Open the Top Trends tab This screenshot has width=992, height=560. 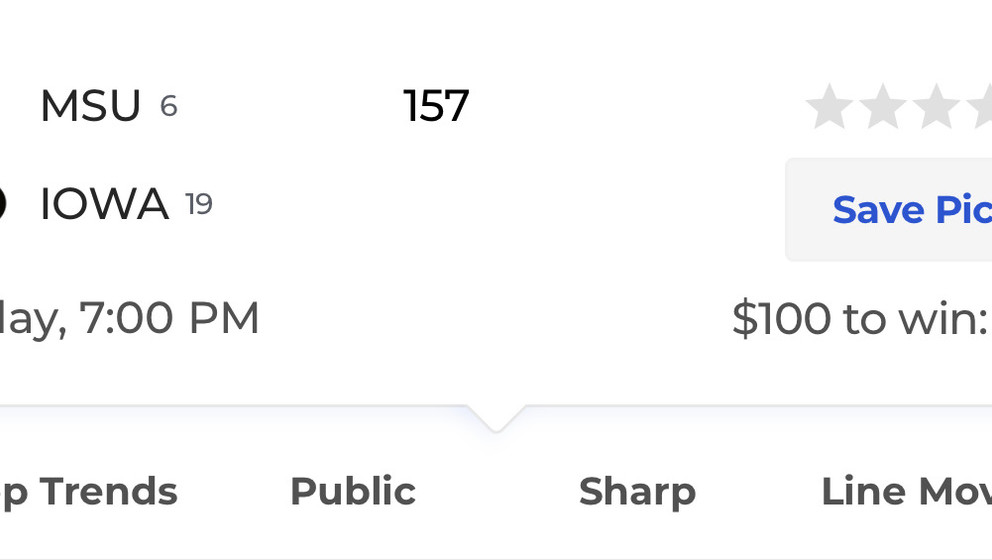point(89,492)
